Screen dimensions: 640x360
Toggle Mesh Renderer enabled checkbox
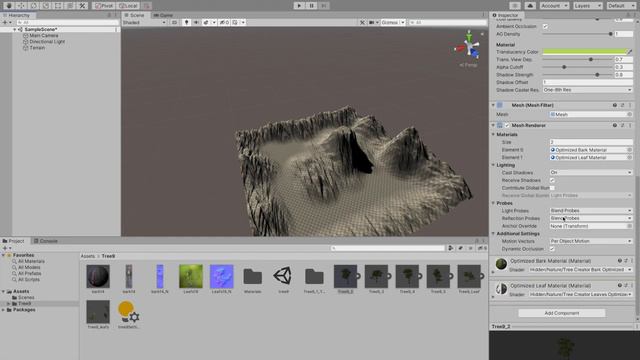pos(507,125)
